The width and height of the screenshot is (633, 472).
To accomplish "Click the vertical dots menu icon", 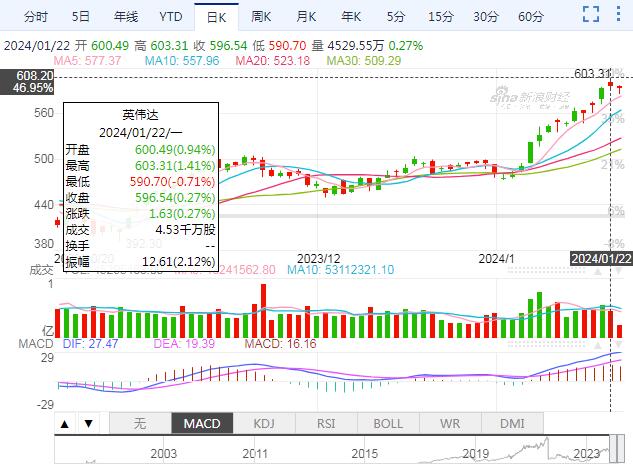I will tap(618, 17).
